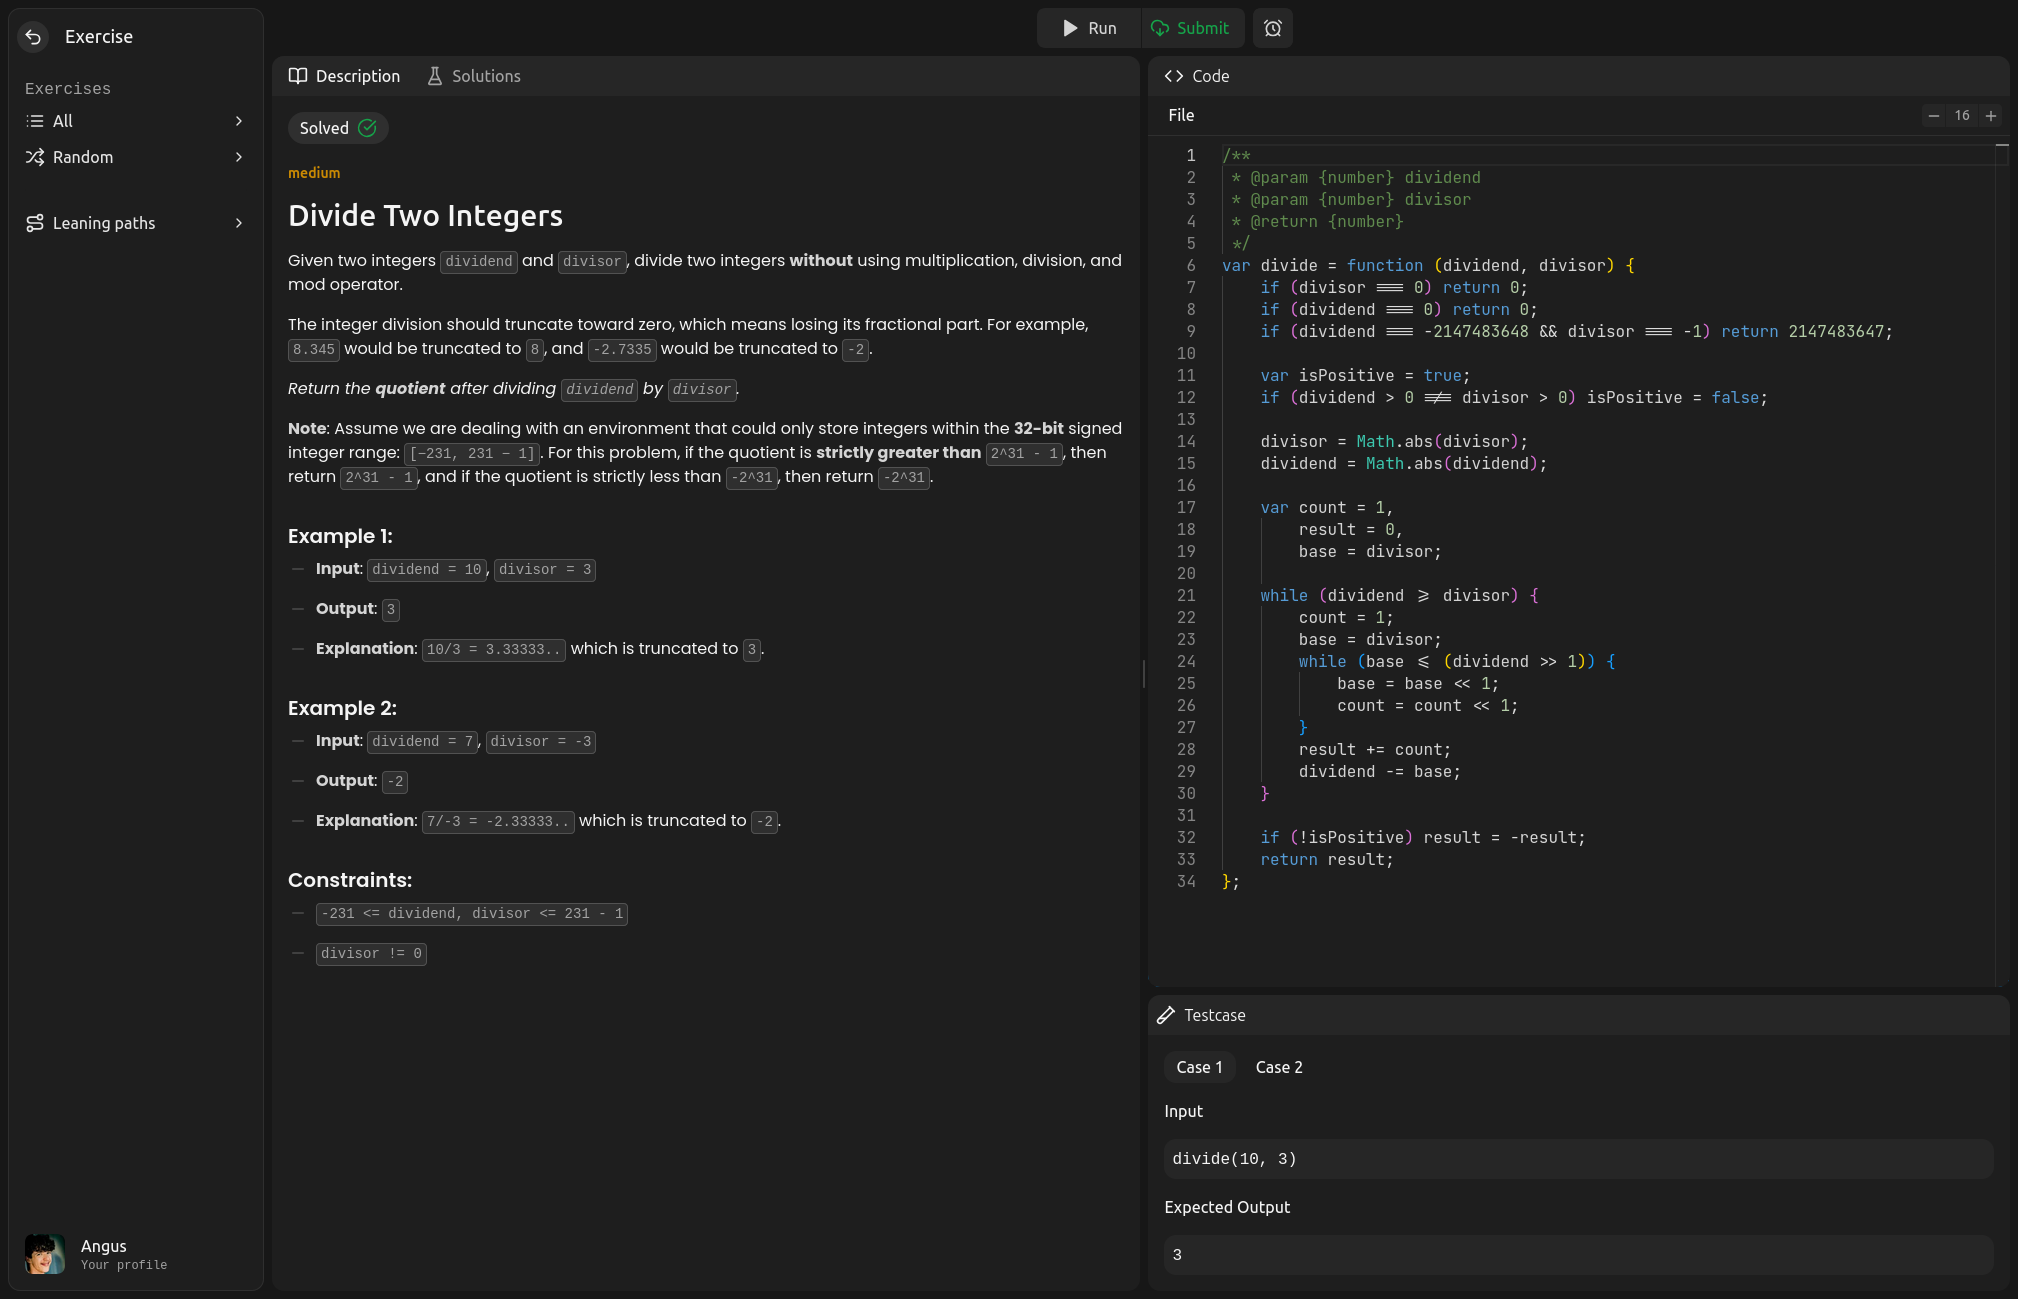Select the Case 2 testcase tab
2018x1299 pixels.
1279,1067
